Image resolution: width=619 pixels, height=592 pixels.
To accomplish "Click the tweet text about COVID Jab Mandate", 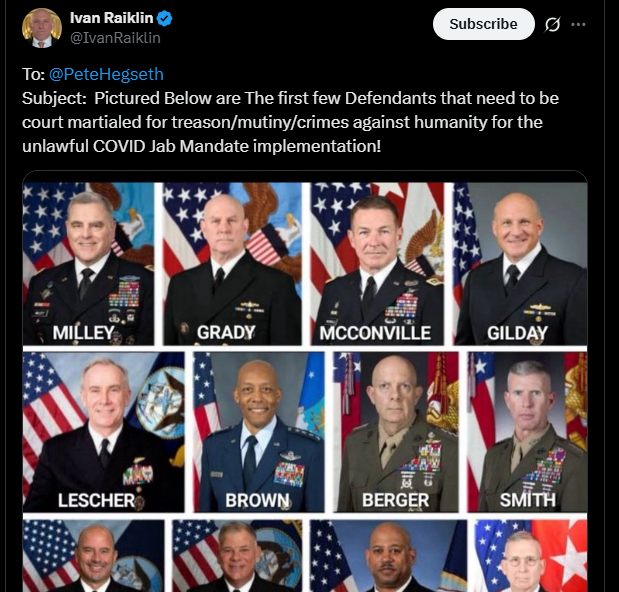I will tap(290, 122).
